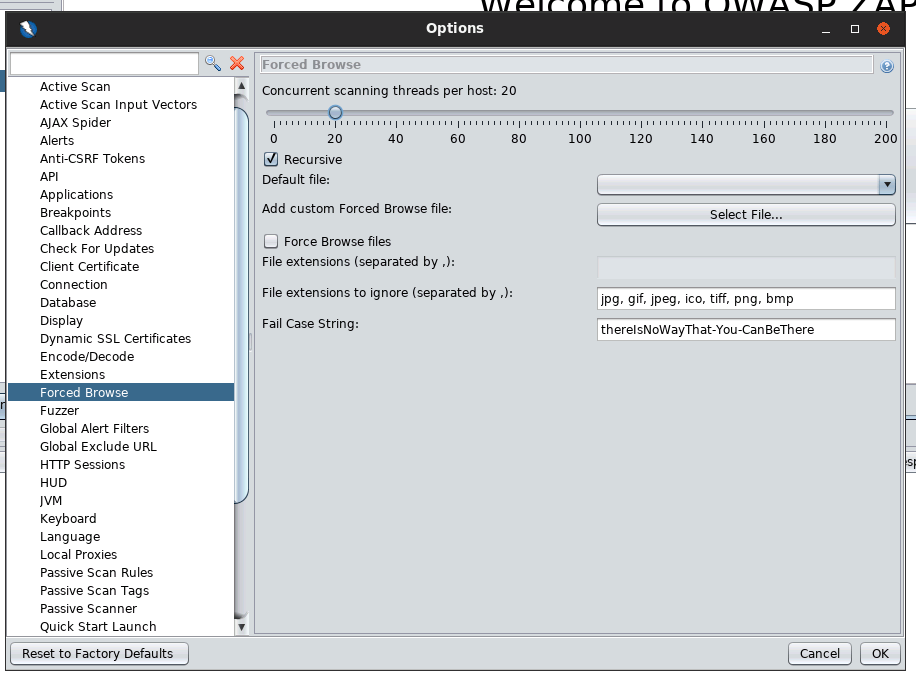916x677 pixels.
Task: Click the search magnifier icon
Action: coord(213,63)
